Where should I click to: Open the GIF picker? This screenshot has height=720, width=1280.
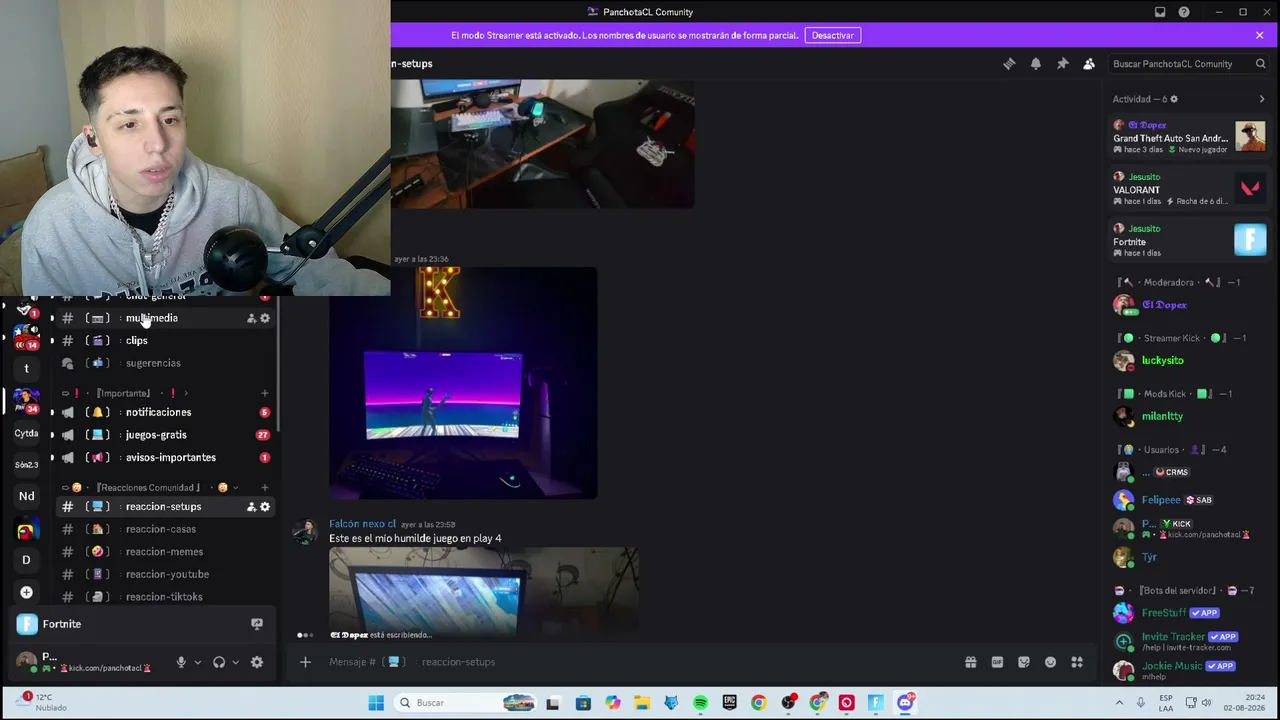pos(997,662)
